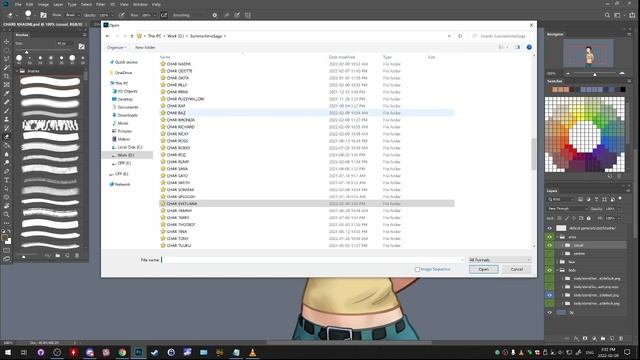This screenshot has height=360, width=640.
Task: Toggle visibility of the blue-highlighted body layer
Action: click(x=549, y=295)
